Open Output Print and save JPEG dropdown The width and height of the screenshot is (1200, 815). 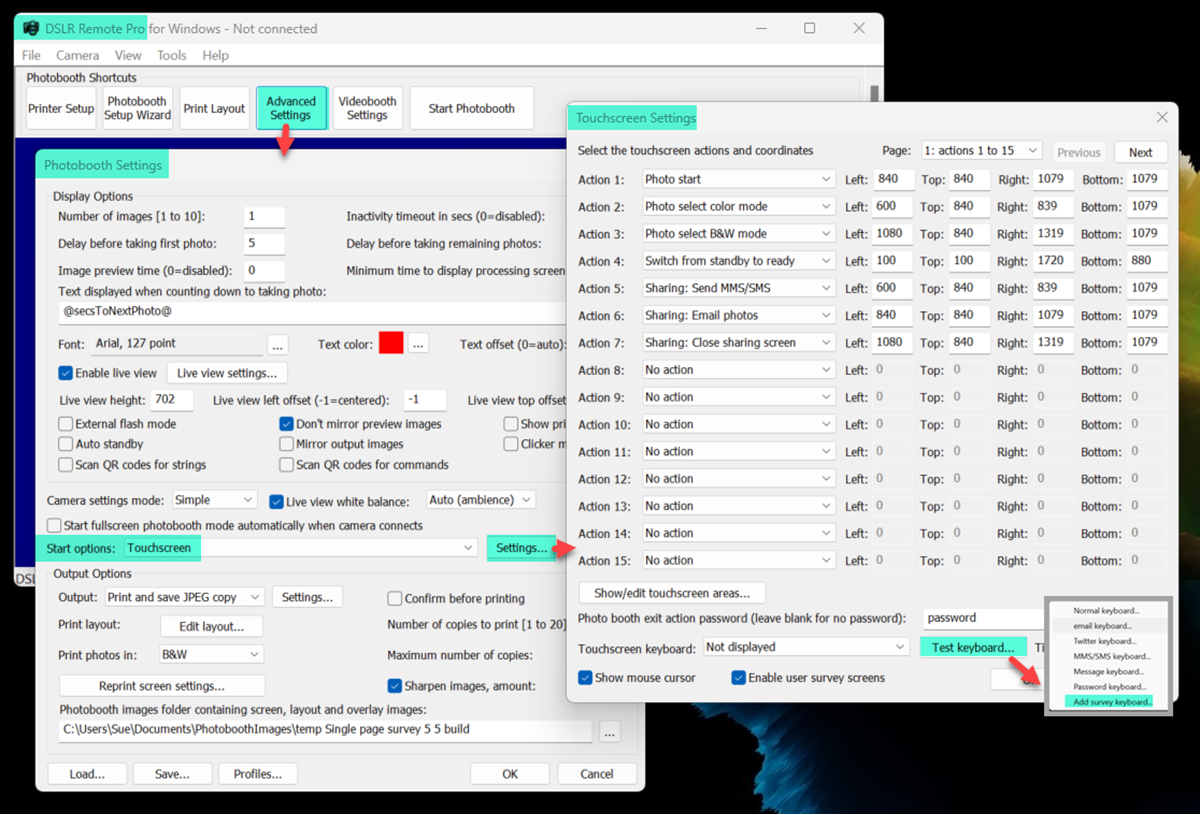pos(184,597)
